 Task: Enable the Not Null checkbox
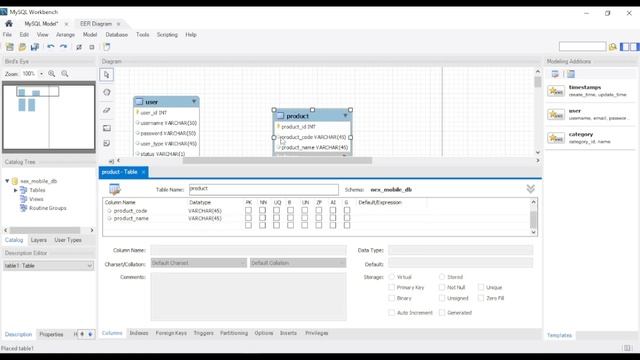click(x=442, y=287)
